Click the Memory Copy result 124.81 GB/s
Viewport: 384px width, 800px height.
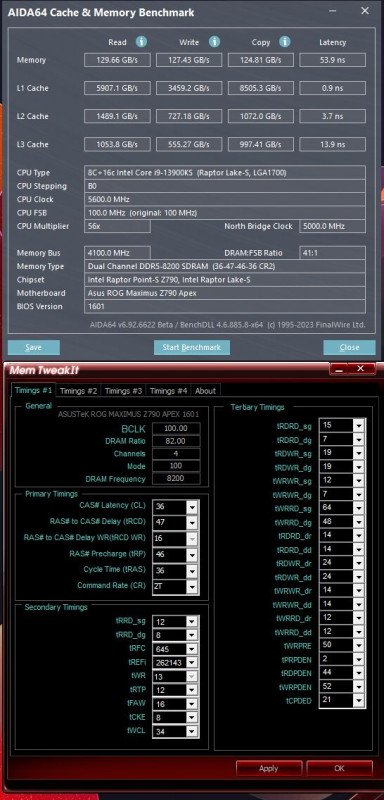point(261,60)
